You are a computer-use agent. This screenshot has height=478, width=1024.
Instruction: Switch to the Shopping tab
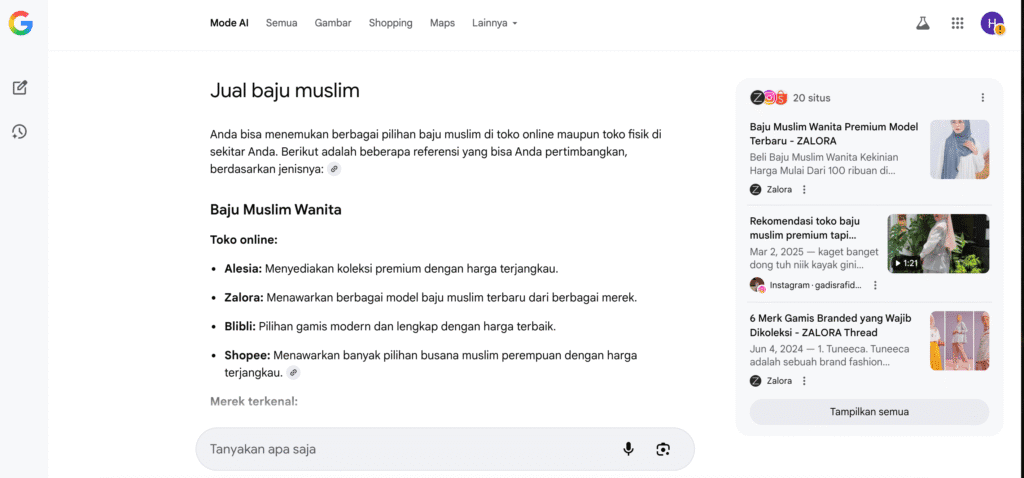[x=391, y=23]
